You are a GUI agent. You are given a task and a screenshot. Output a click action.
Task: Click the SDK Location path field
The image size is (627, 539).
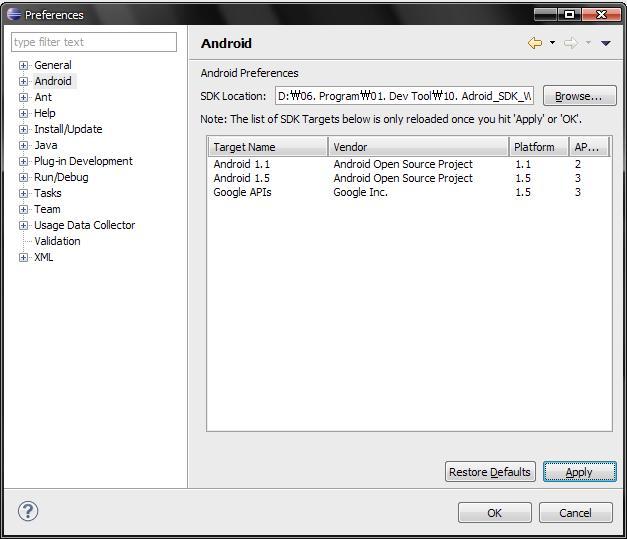404,96
